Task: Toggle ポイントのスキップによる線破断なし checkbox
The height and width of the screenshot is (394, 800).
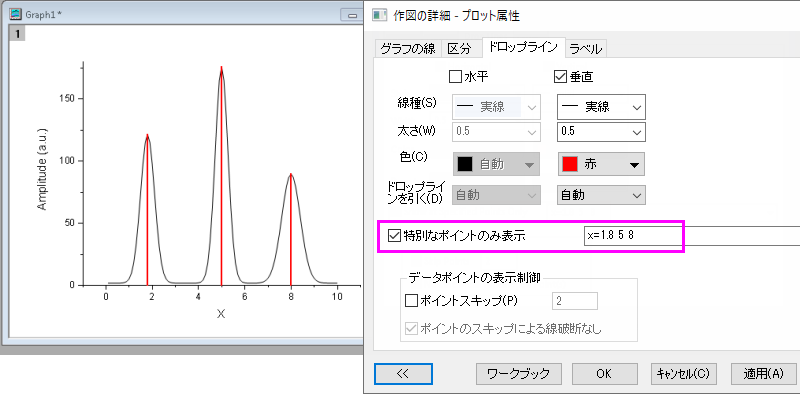Action: (411, 328)
